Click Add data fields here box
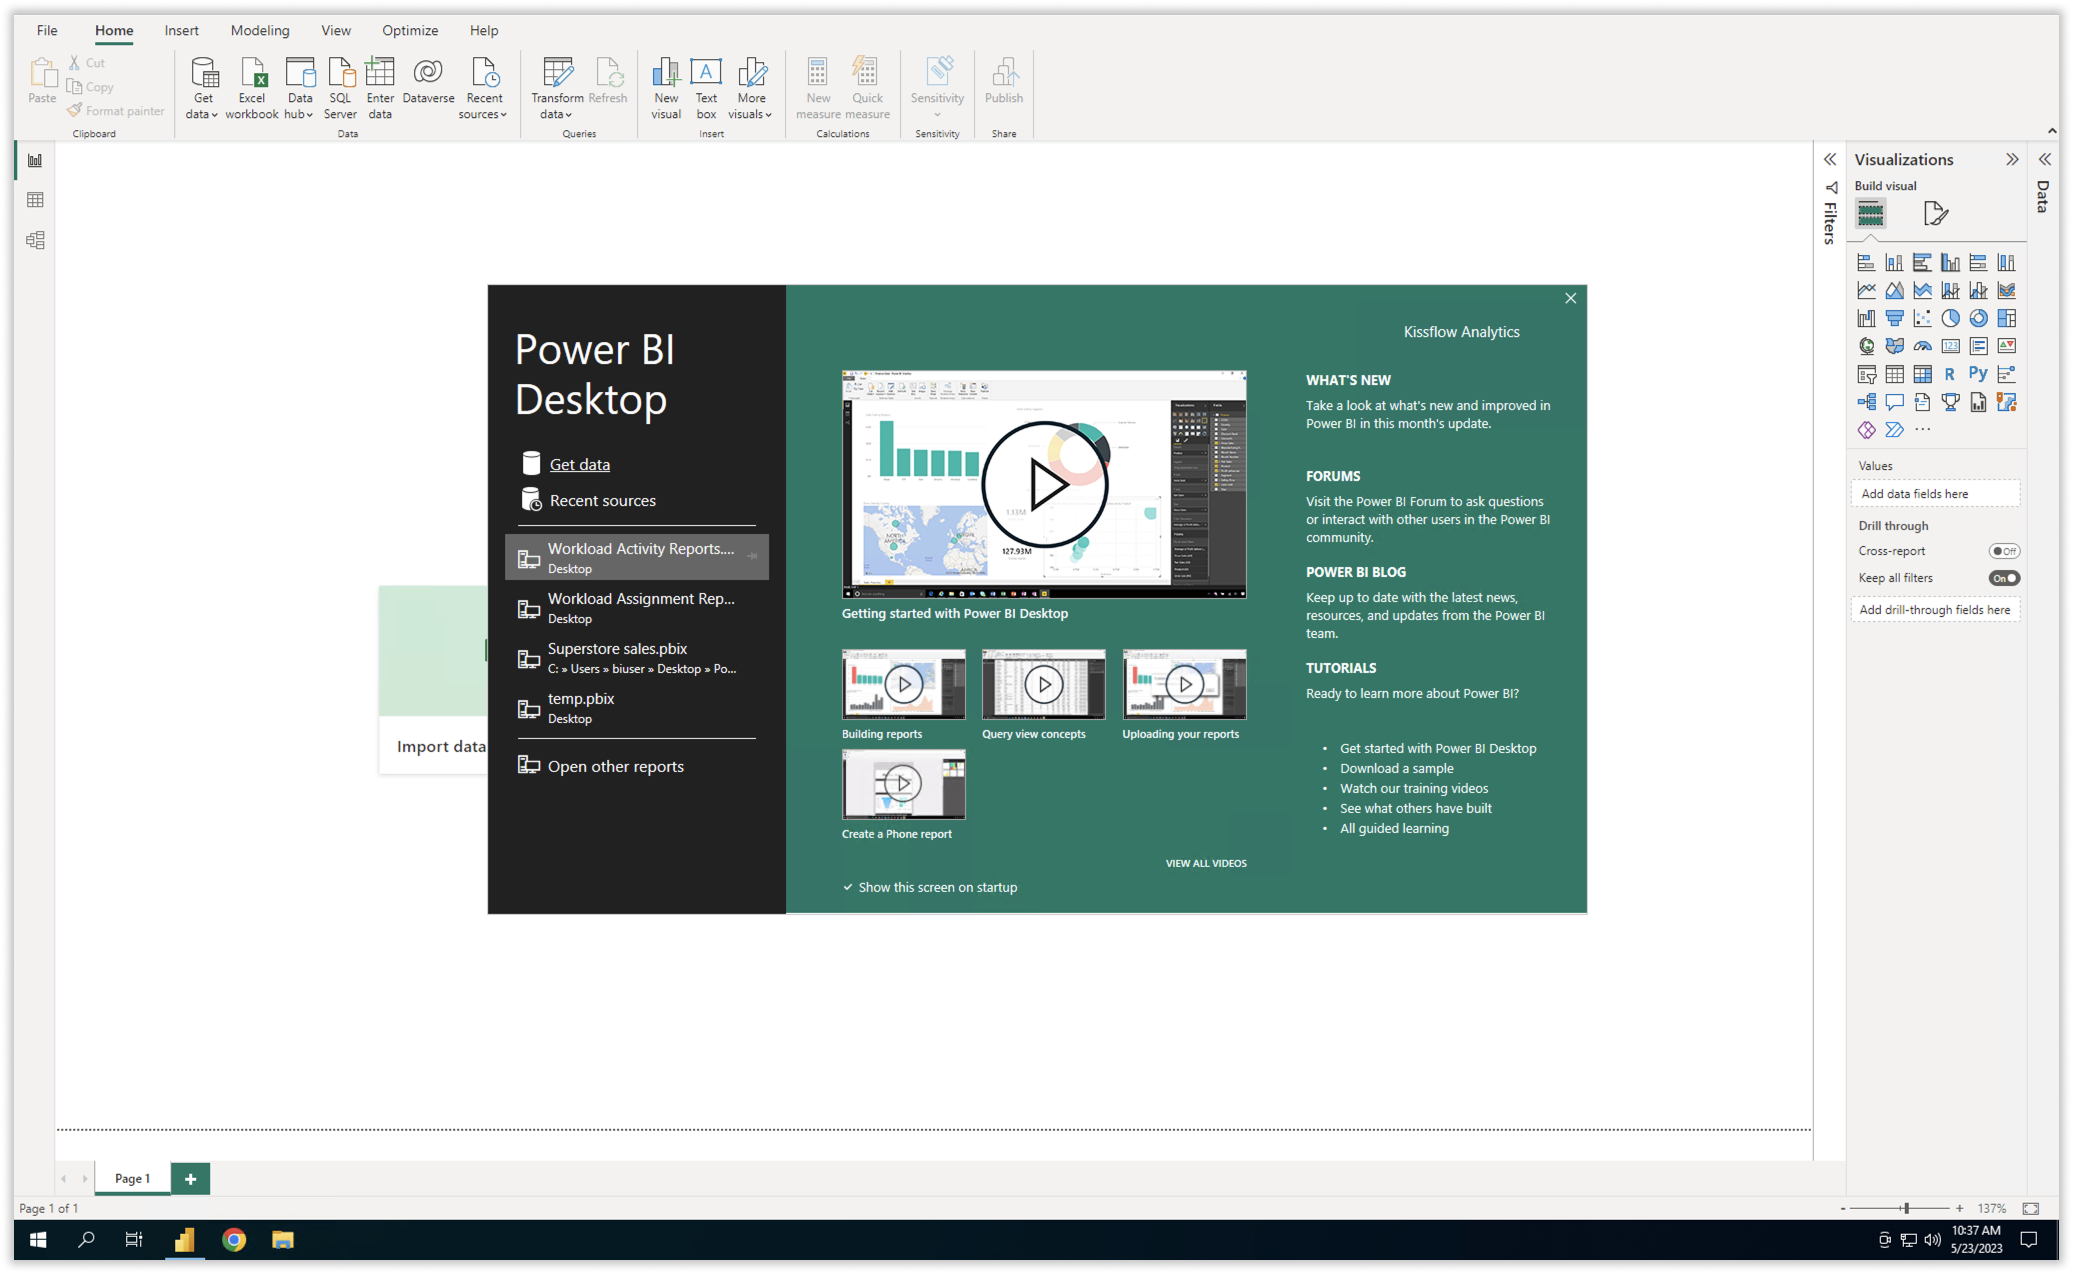 coord(1935,494)
